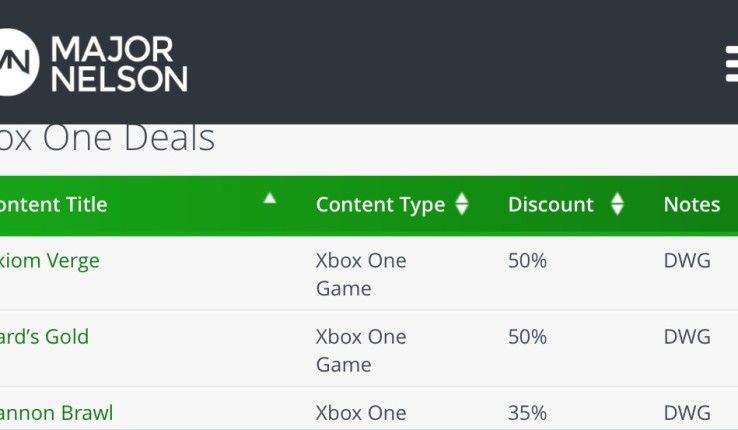
Task: Click the 50% discount for Bard's Gold
Action: point(527,337)
